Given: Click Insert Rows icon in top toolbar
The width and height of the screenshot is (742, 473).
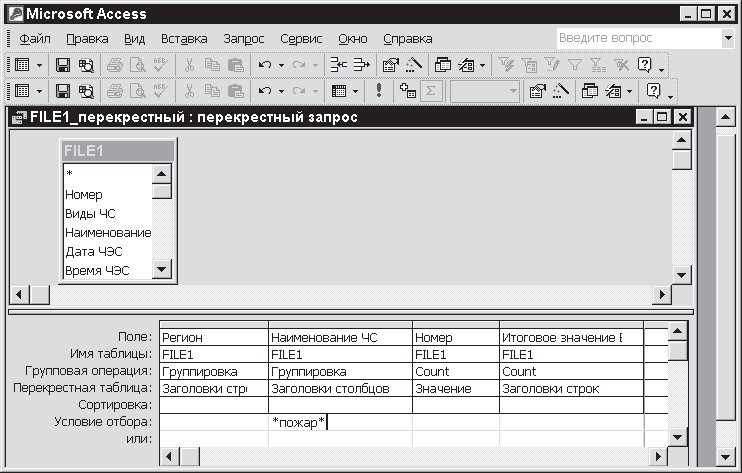Looking at the screenshot, I should 338,65.
